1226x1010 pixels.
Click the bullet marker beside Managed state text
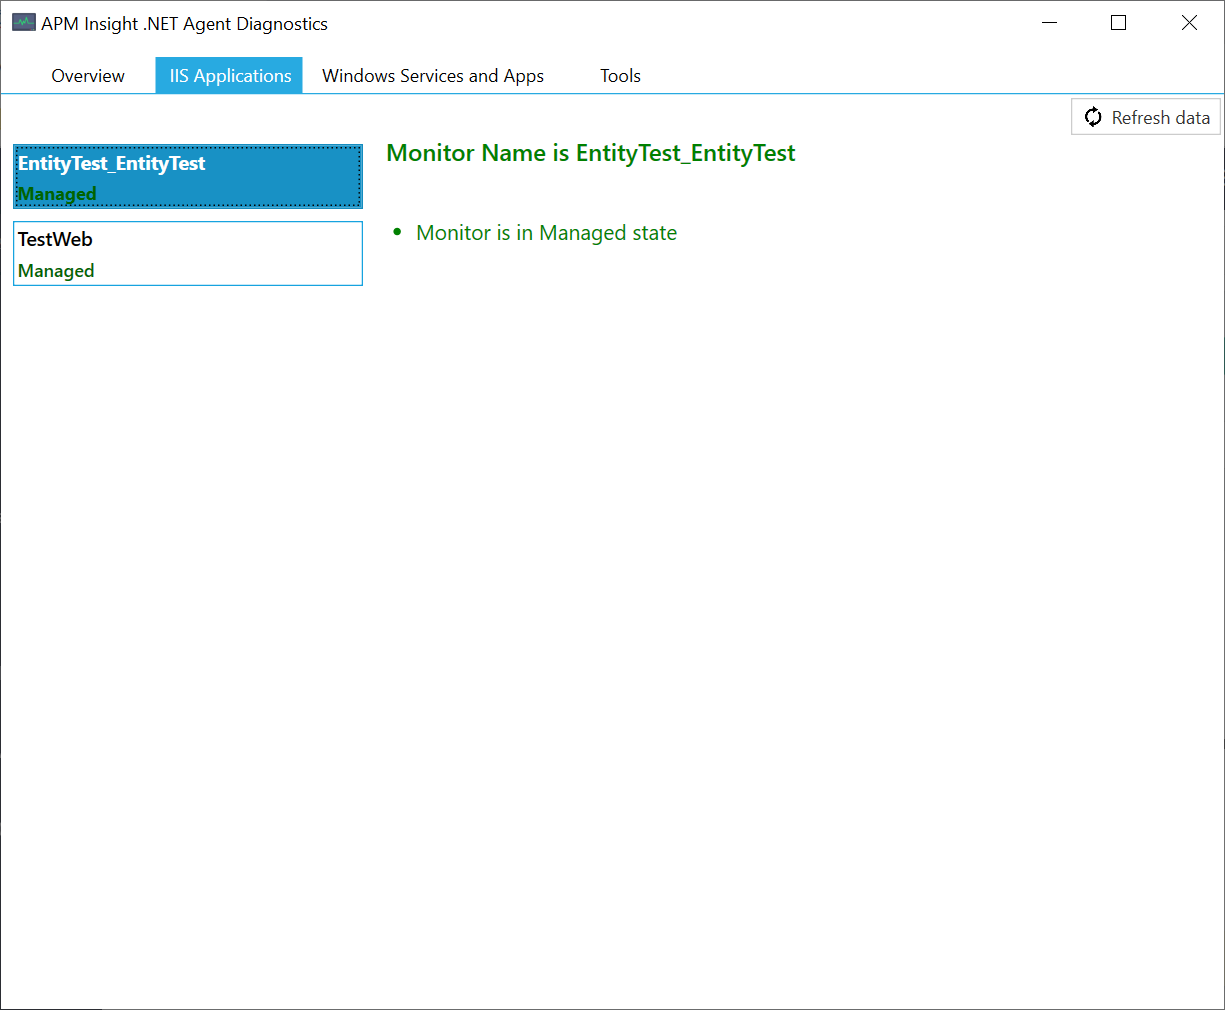click(x=396, y=231)
